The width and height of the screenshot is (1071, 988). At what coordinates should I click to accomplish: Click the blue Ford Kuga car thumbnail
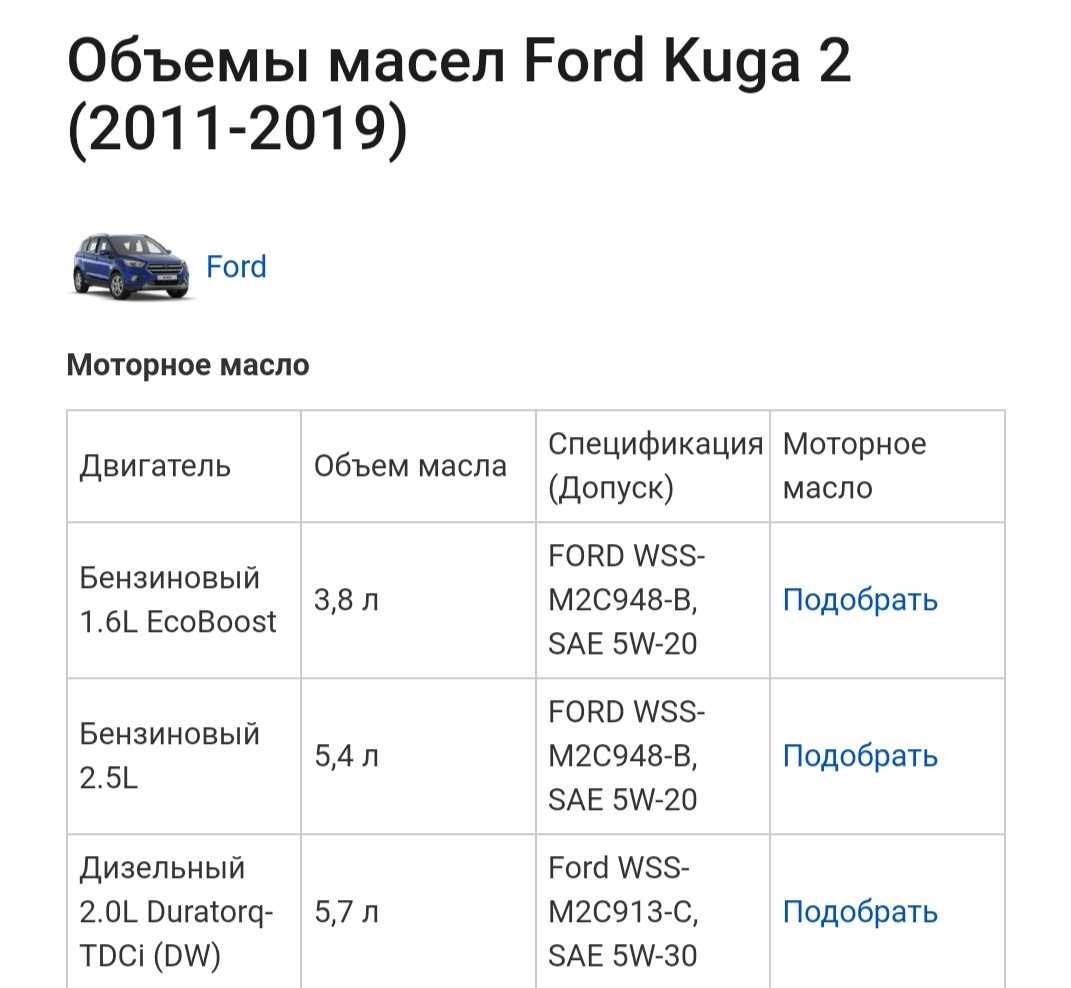coord(131,266)
